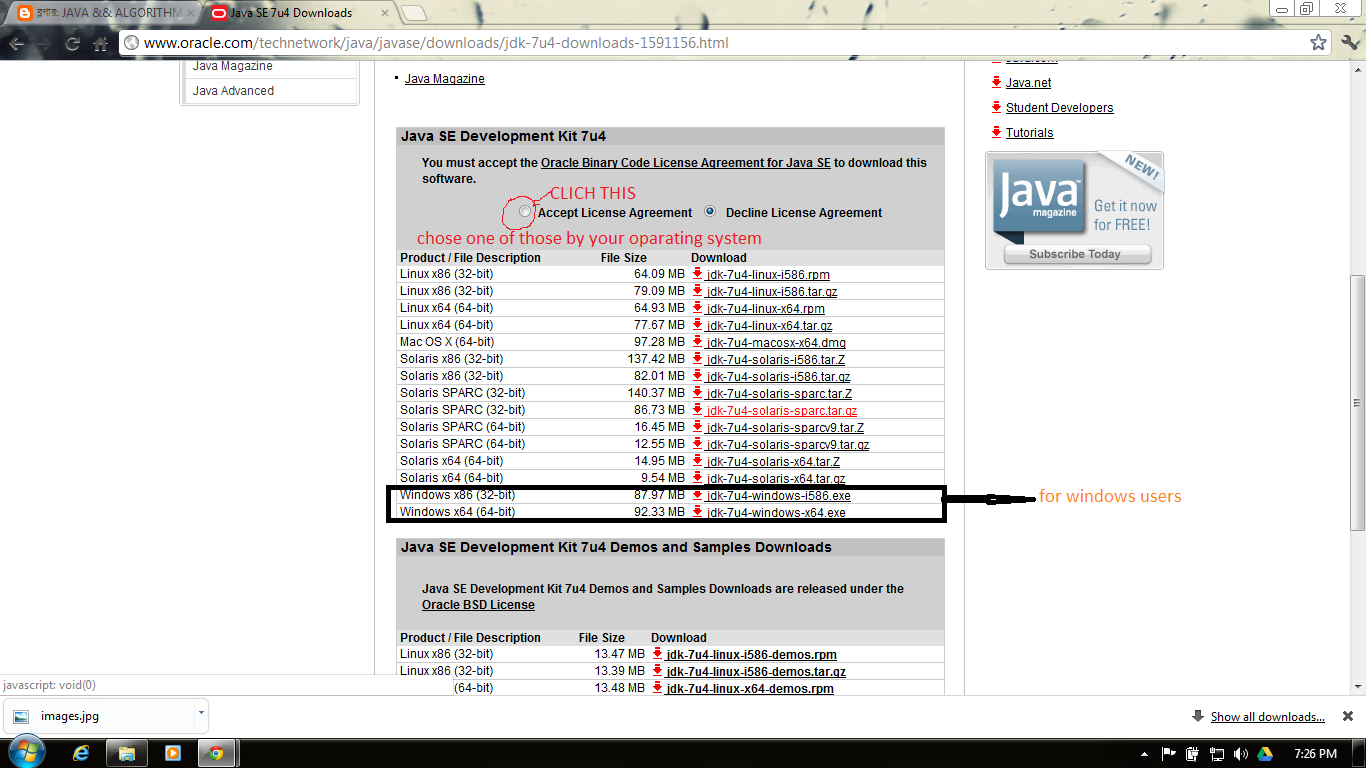Close the downloads bar
Screen dimensions: 1366x768
(x=1348, y=716)
